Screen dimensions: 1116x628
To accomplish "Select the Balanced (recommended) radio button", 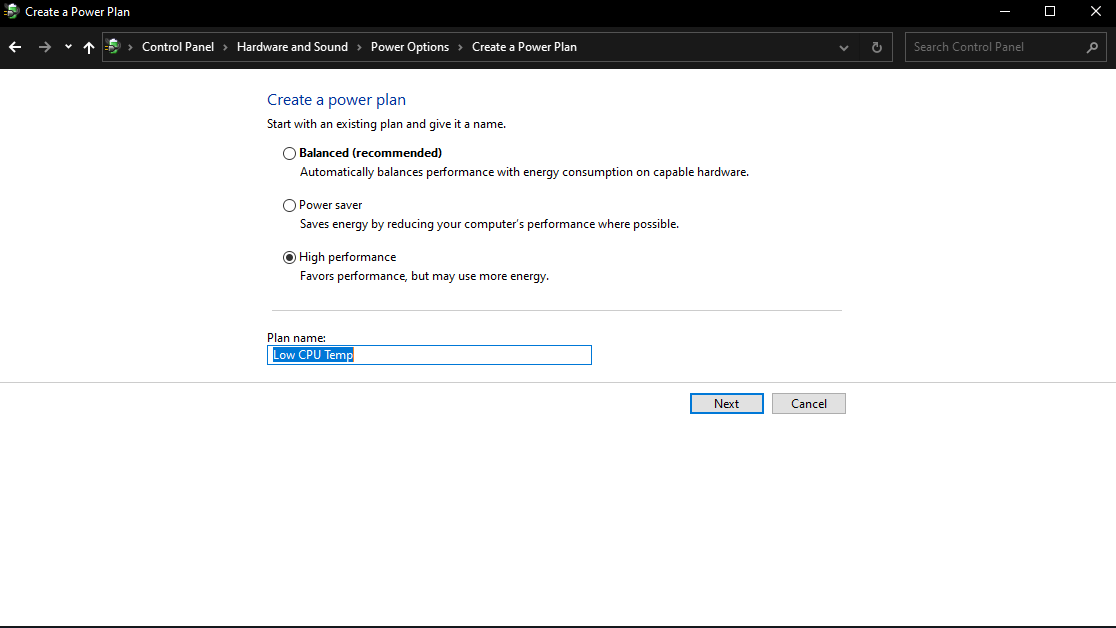I will [x=290, y=153].
